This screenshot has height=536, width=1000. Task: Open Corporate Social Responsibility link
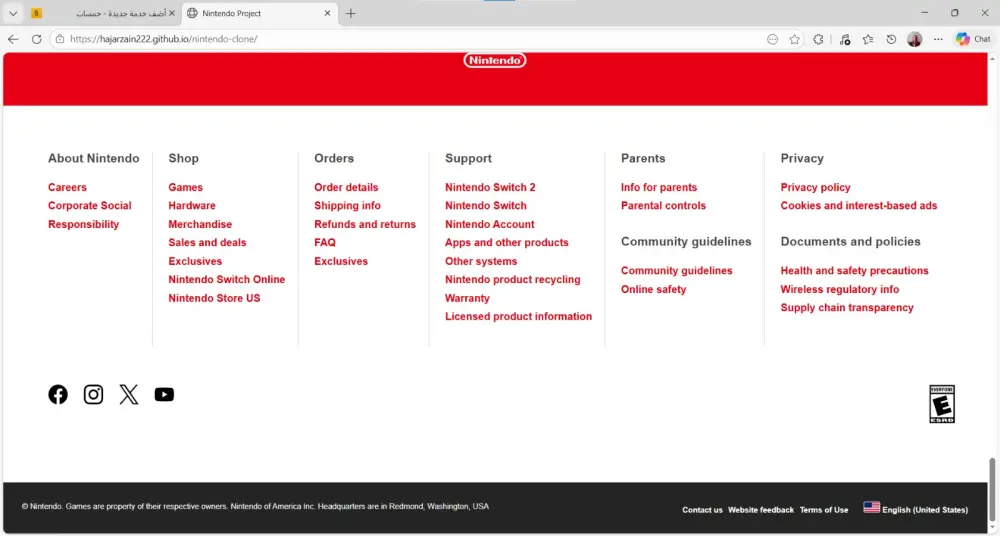point(89,214)
